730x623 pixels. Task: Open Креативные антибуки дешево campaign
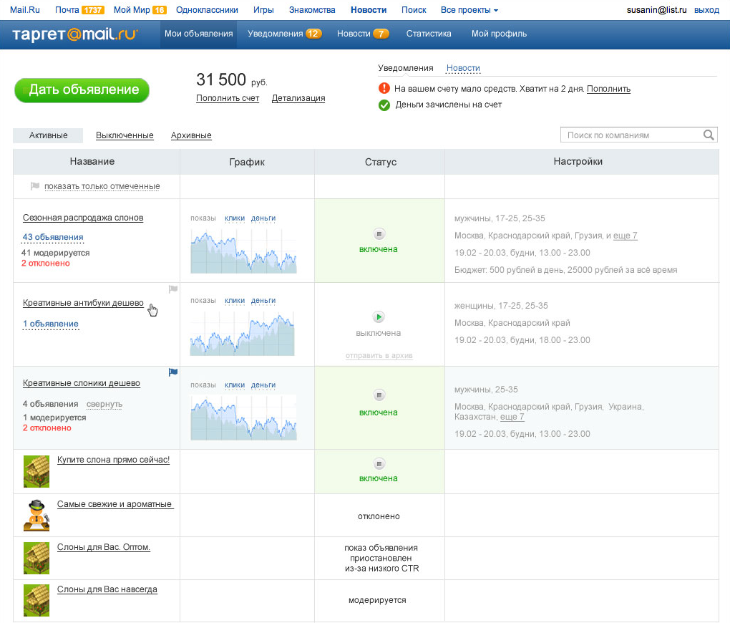pos(83,303)
